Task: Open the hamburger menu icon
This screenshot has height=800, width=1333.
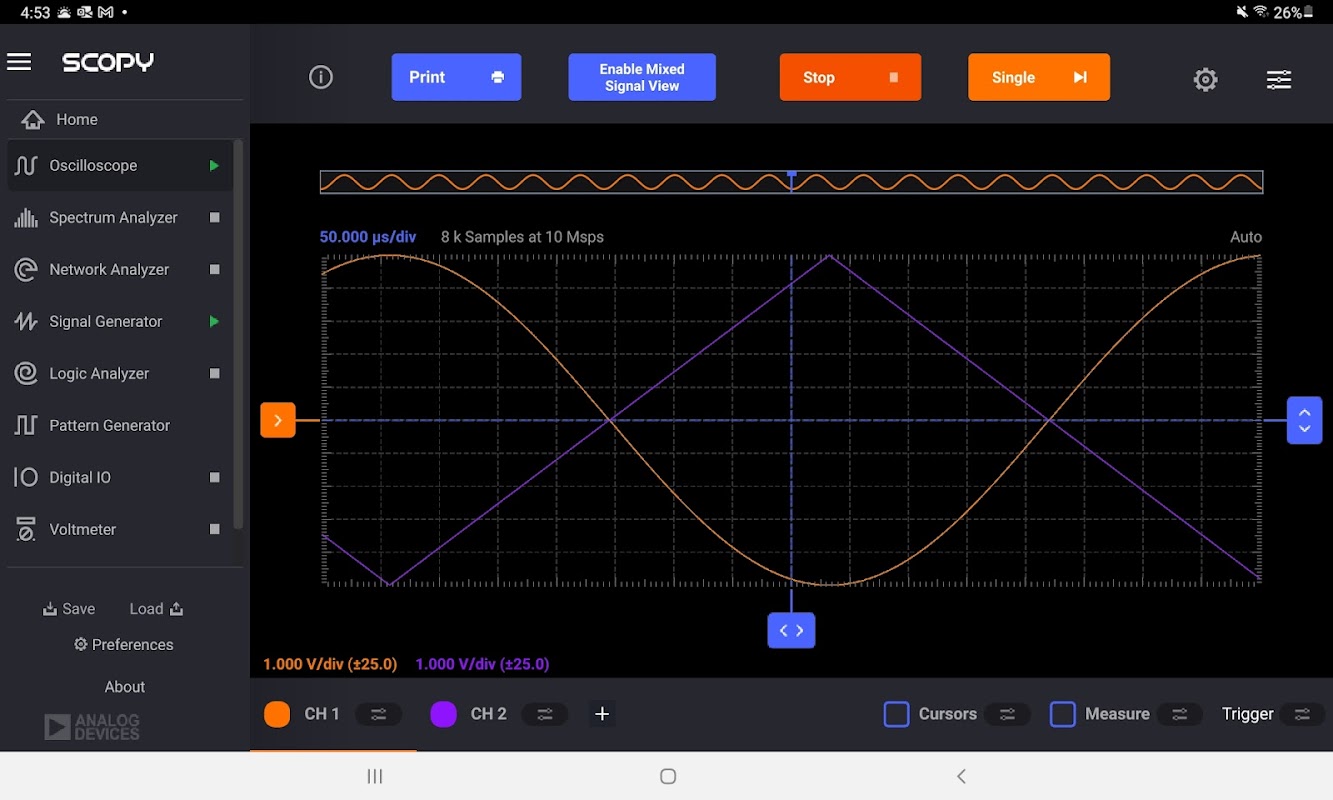Action: (x=19, y=62)
